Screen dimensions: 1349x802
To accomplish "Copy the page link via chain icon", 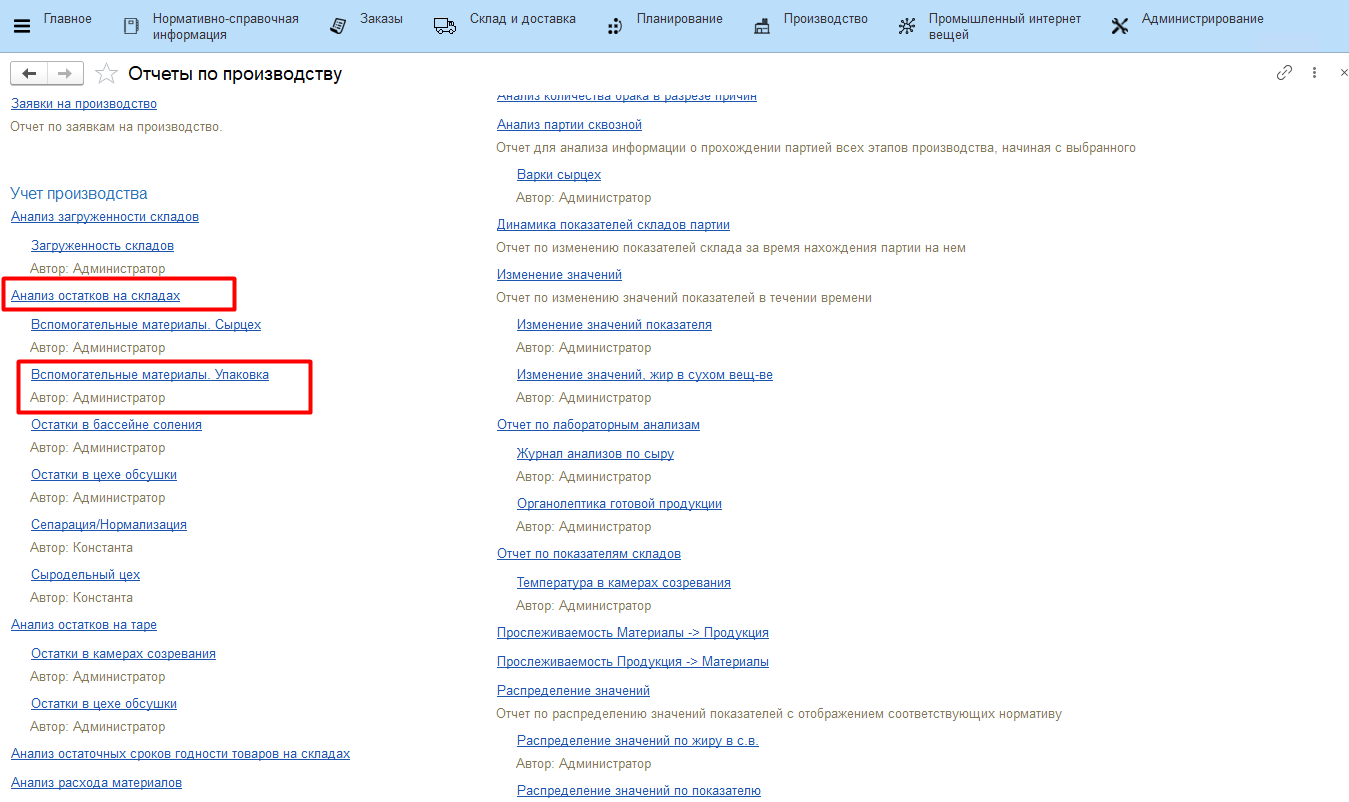I will [1285, 73].
